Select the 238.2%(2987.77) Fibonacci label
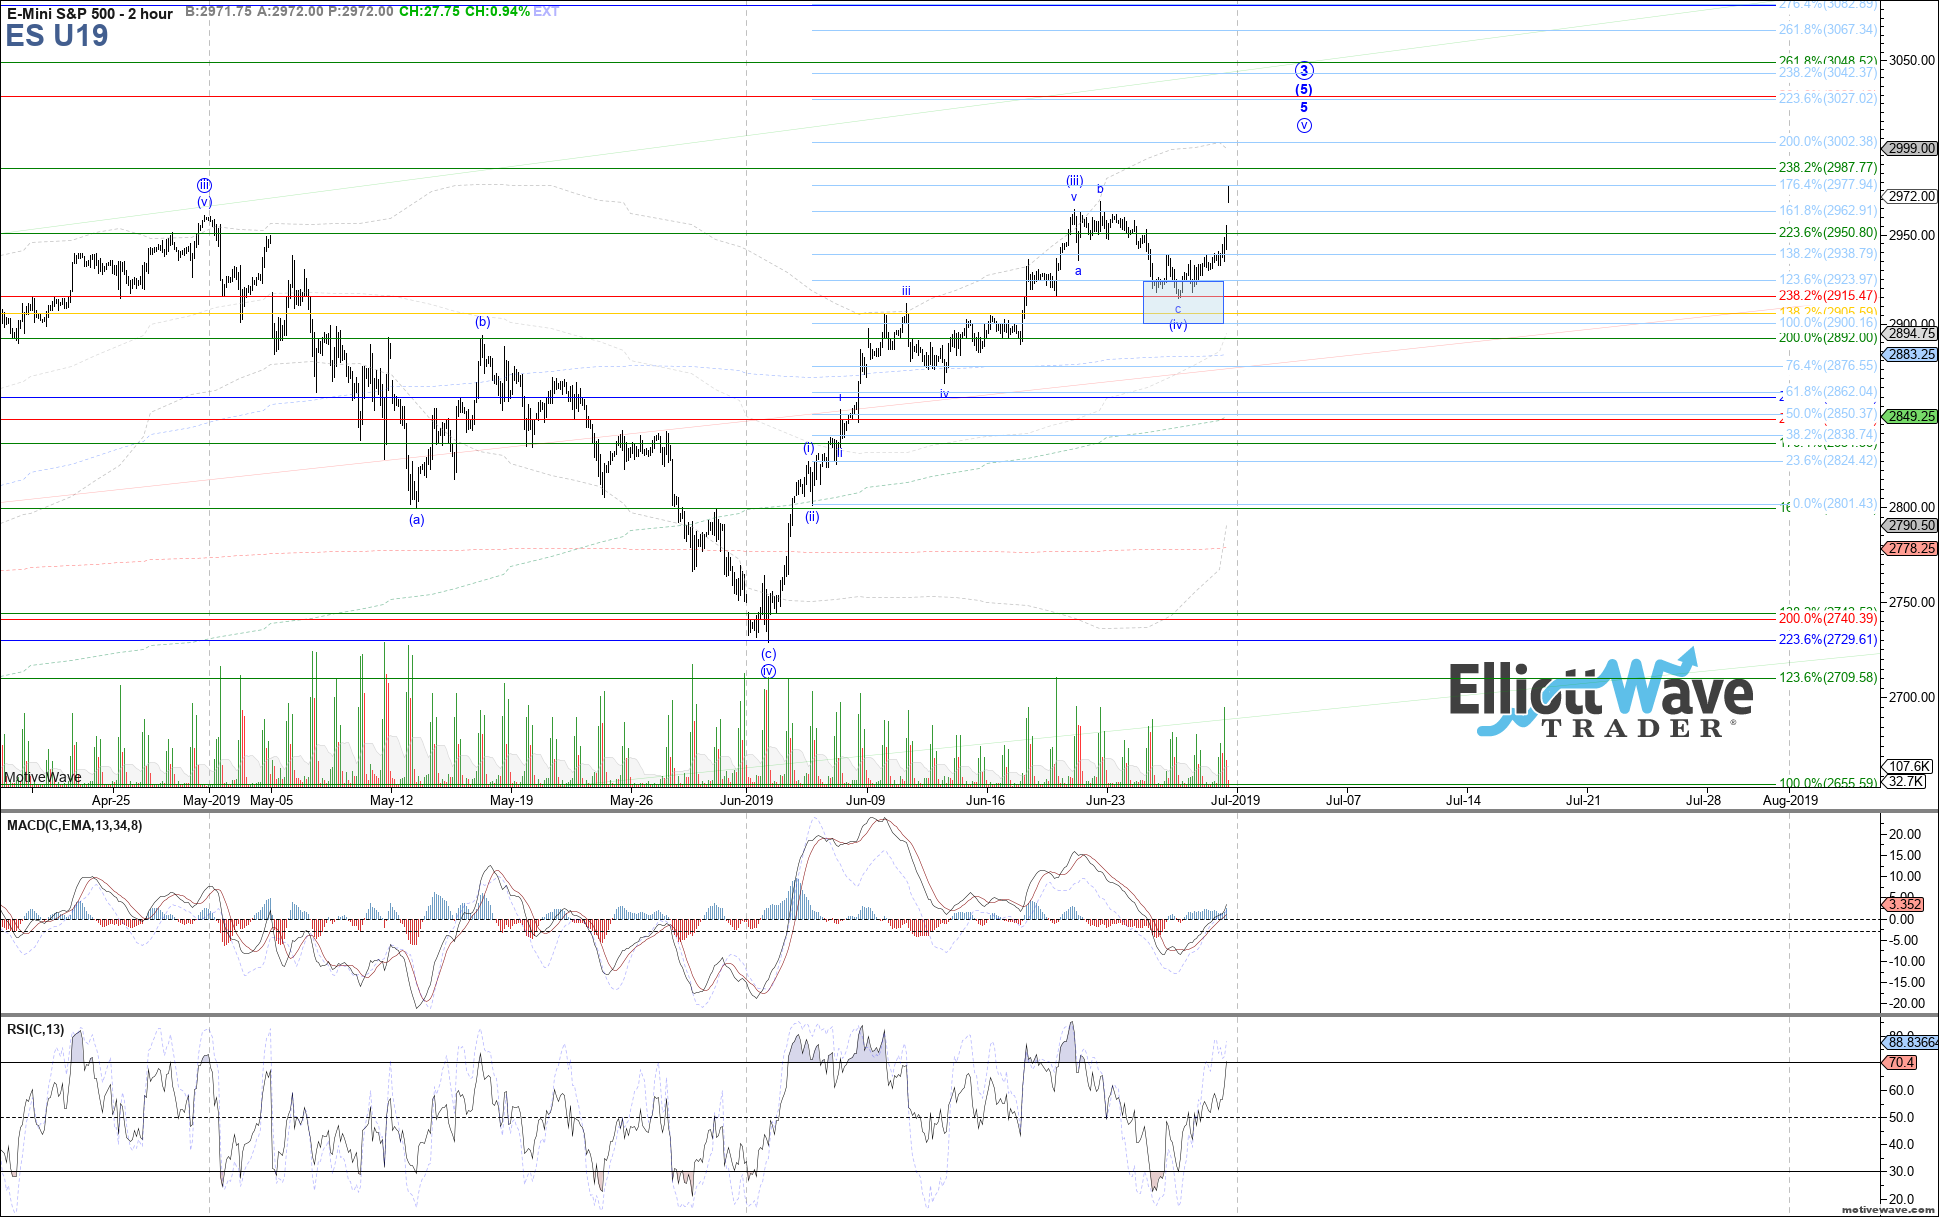The height and width of the screenshot is (1217, 1939). (1827, 168)
